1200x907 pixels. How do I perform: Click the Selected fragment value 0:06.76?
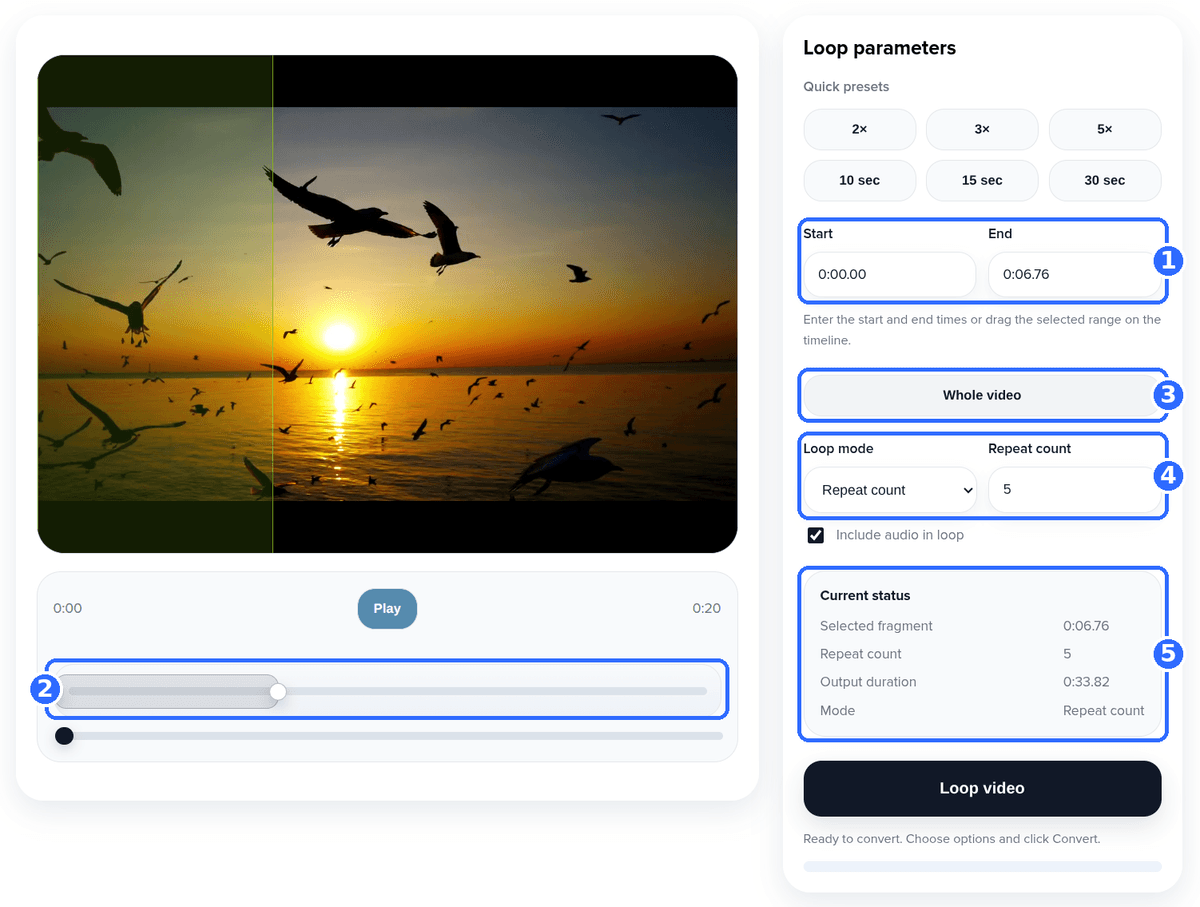pyautogui.click(x=1086, y=626)
